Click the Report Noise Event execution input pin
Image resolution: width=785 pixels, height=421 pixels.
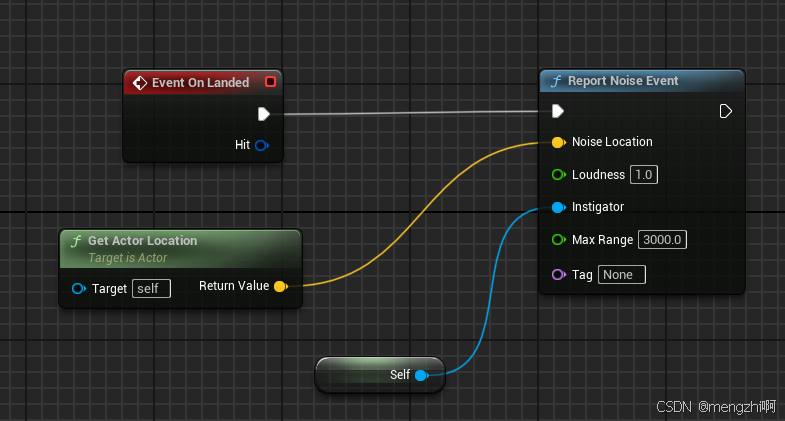(x=558, y=111)
